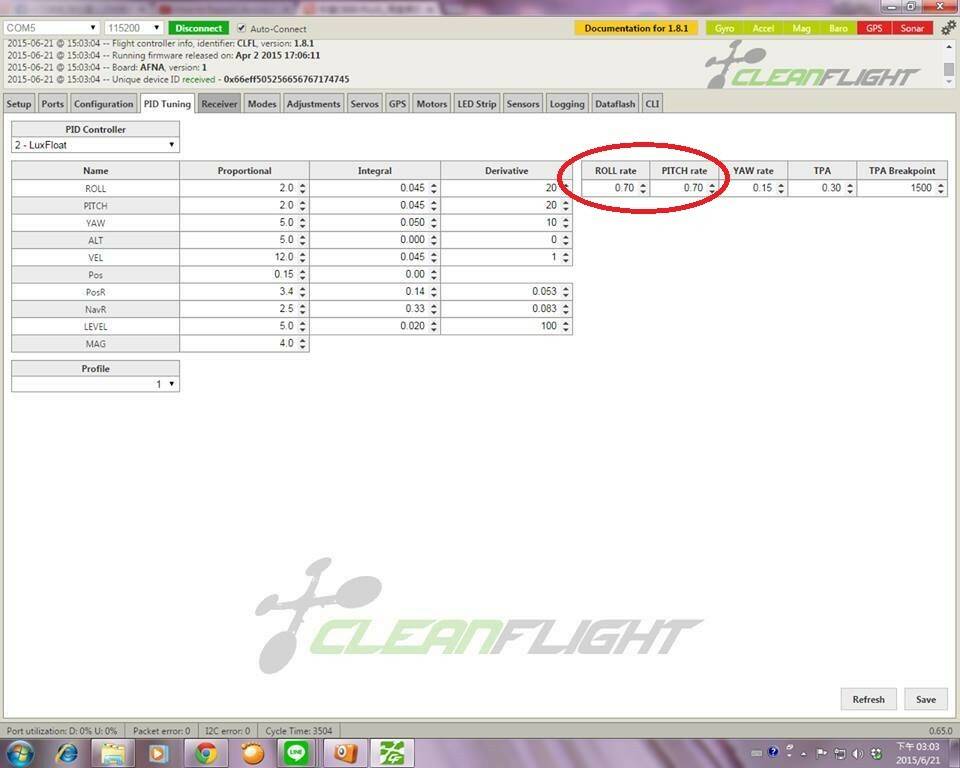Switch to the Setup tab
This screenshot has width=960, height=768.
(19, 104)
